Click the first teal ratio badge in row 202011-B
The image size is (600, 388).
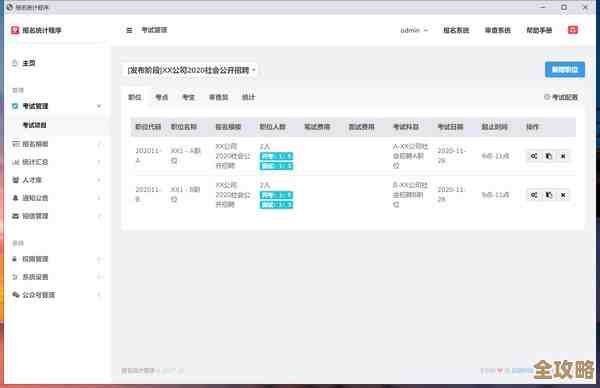[x=276, y=195]
